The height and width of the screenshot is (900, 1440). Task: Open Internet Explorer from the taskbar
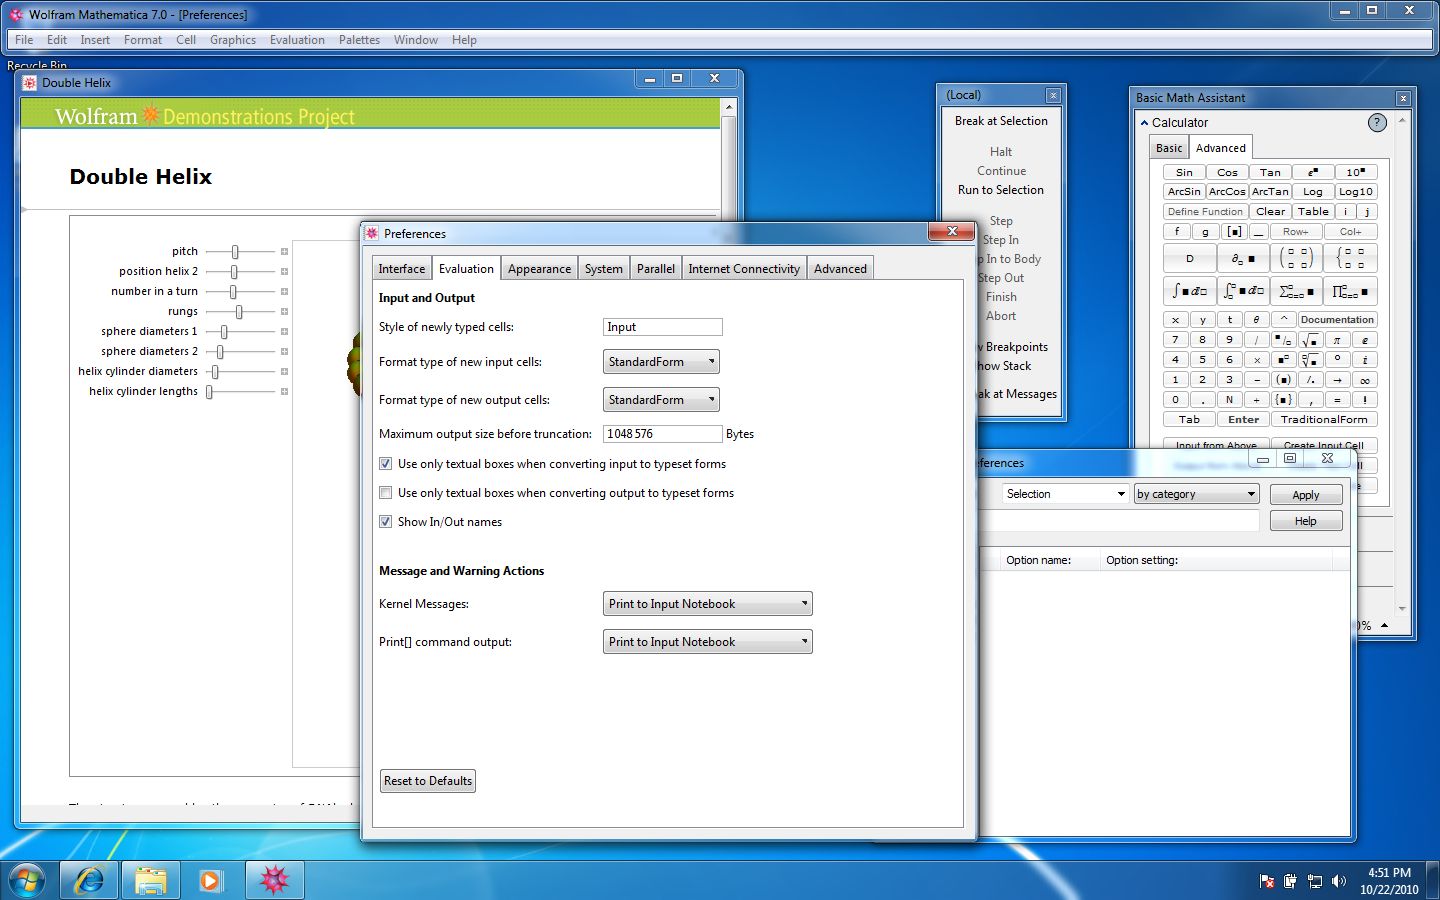[x=89, y=880]
